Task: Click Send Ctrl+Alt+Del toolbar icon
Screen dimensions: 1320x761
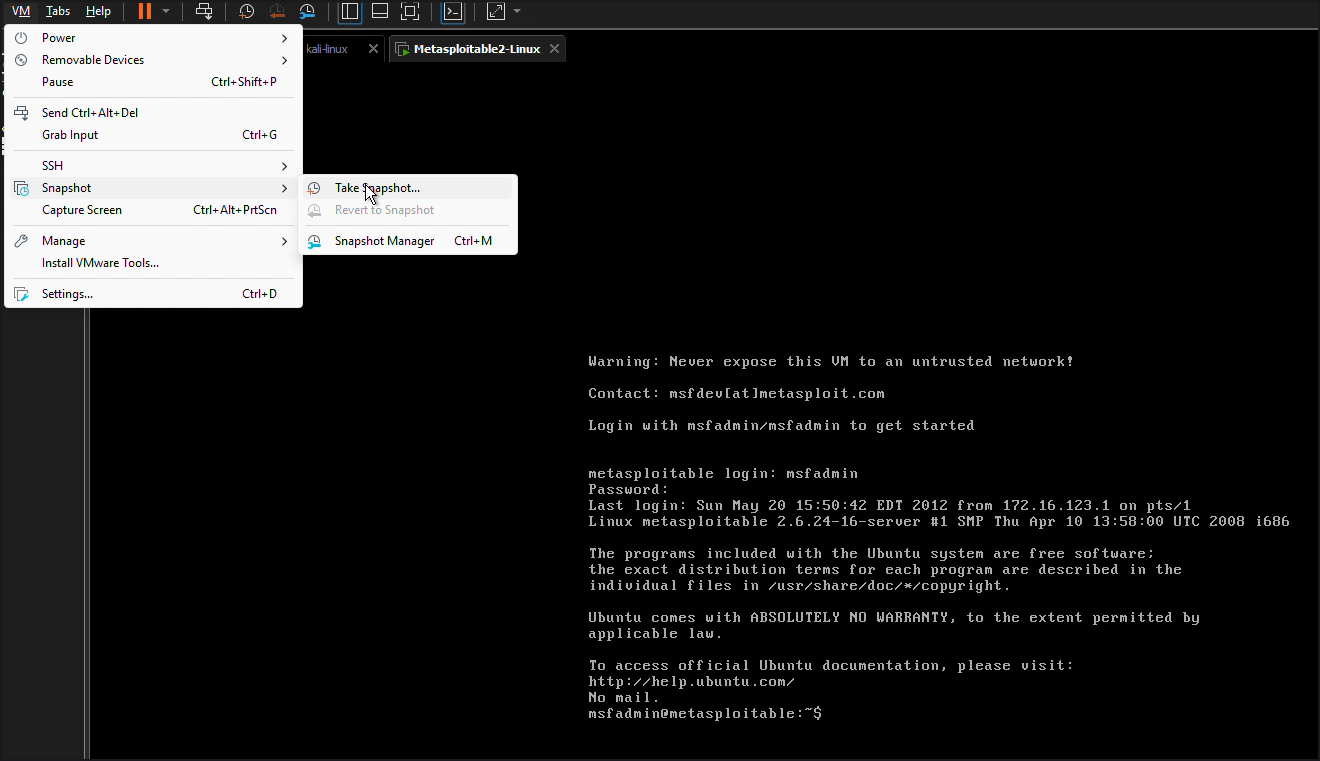Action: 204,11
